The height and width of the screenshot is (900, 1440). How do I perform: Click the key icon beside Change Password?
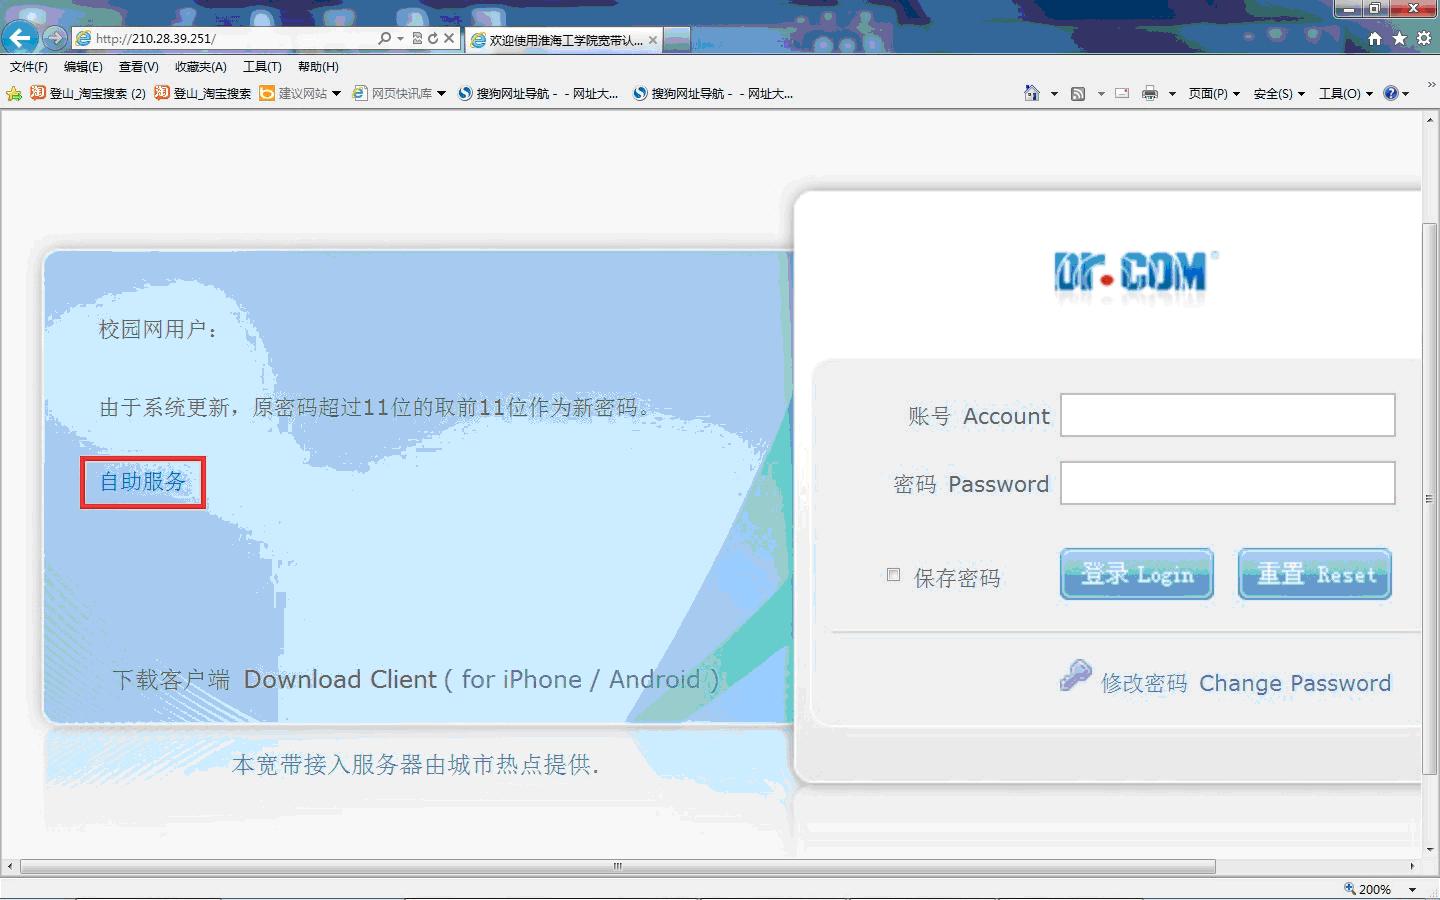[1075, 676]
